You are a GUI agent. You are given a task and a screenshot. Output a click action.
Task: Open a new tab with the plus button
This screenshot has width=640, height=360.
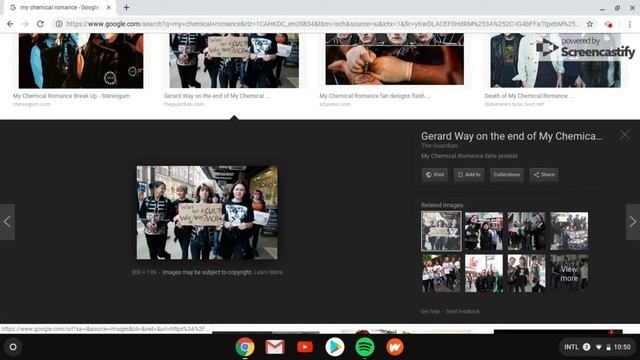[127, 7]
